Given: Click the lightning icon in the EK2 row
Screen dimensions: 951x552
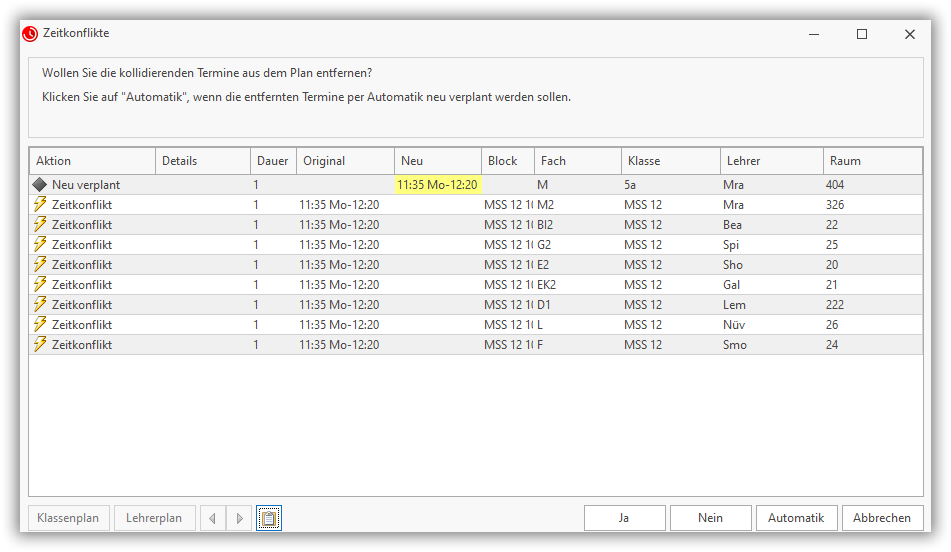Looking at the screenshot, I should [x=40, y=284].
